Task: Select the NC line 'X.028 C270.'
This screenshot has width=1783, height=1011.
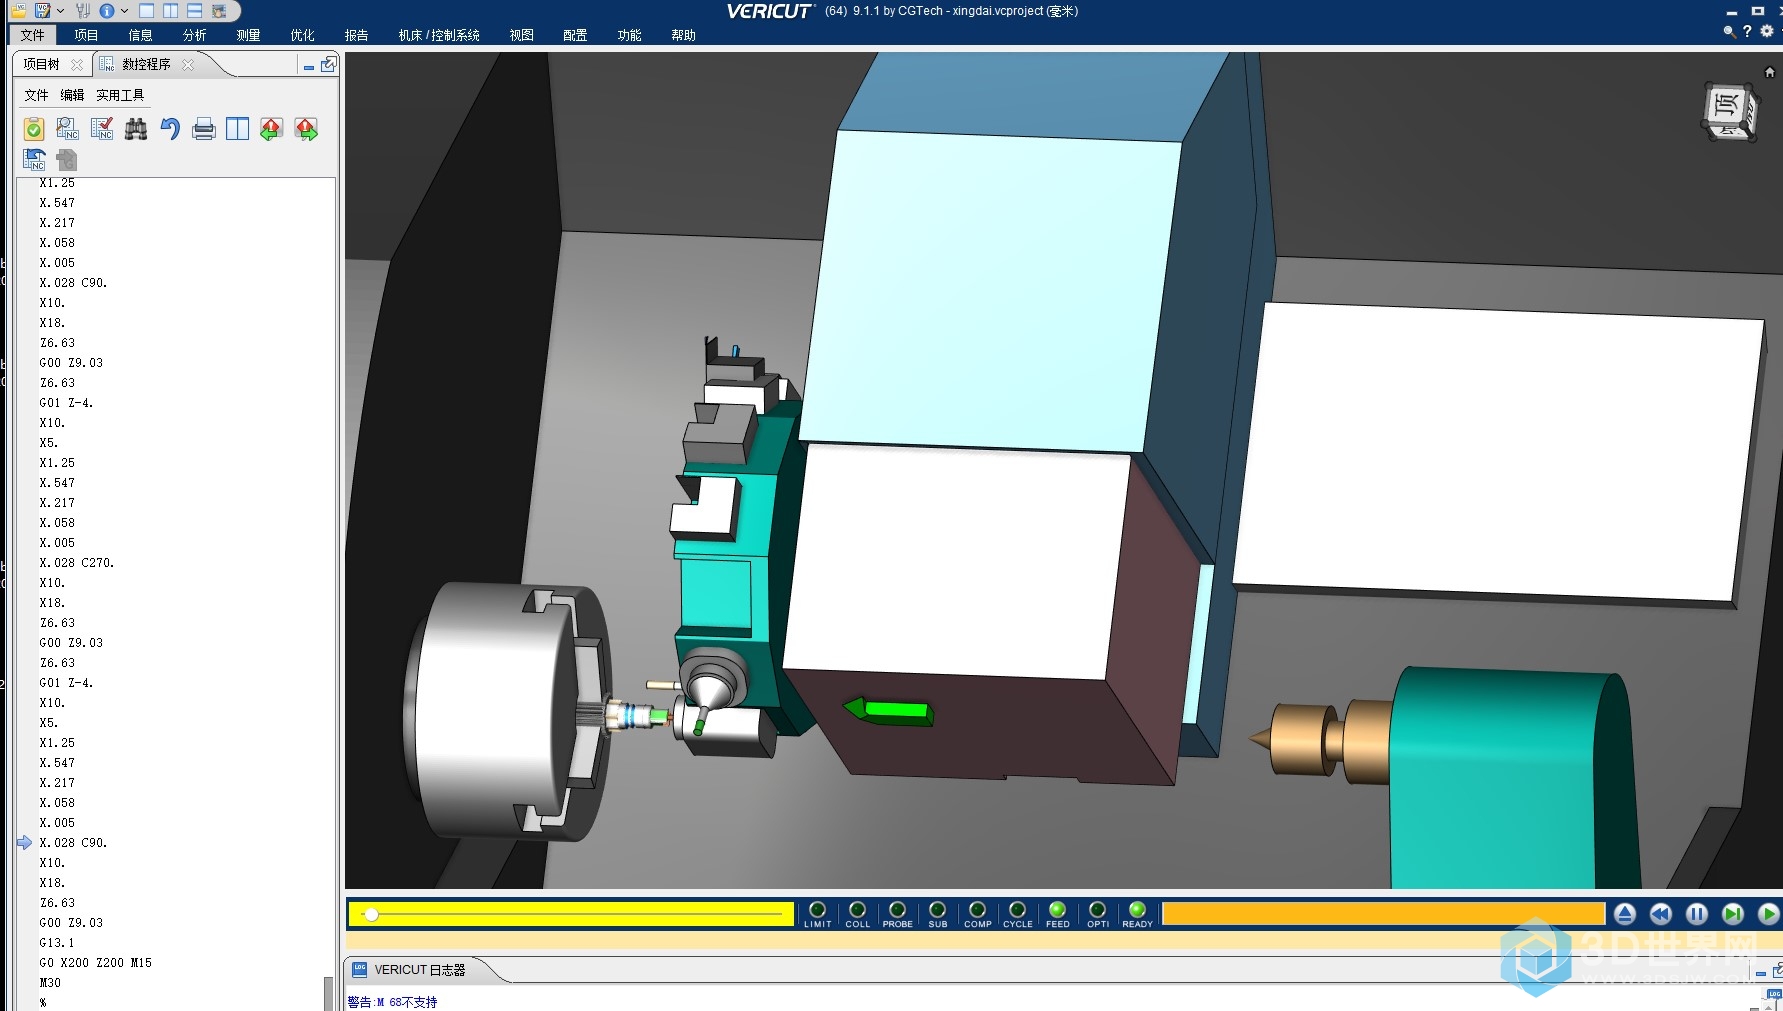Action: (x=77, y=563)
